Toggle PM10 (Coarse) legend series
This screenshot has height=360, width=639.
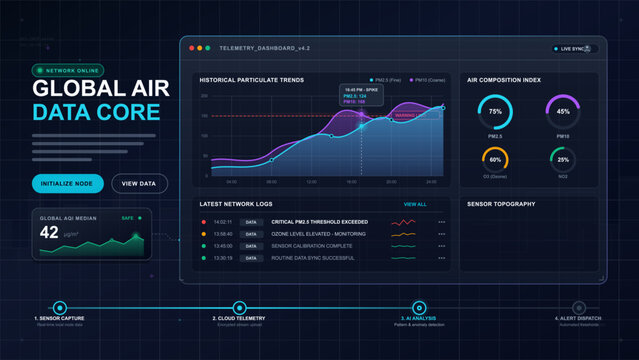pyautogui.click(x=427, y=80)
